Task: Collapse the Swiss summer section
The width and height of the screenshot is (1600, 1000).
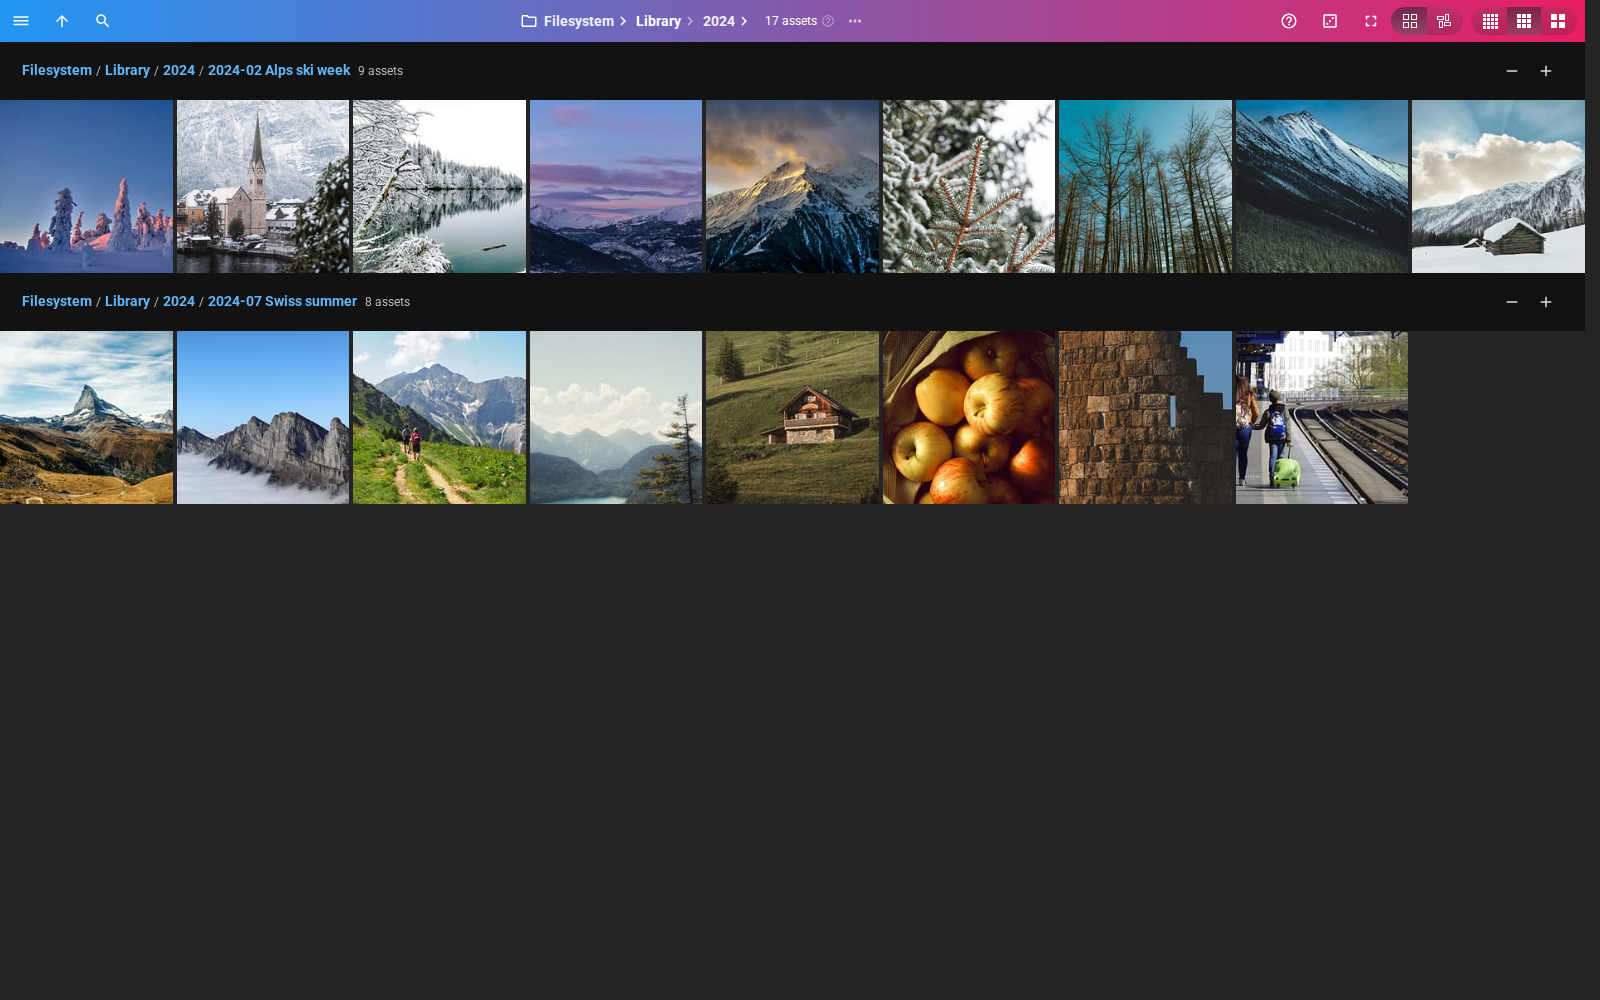Action: (1512, 302)
